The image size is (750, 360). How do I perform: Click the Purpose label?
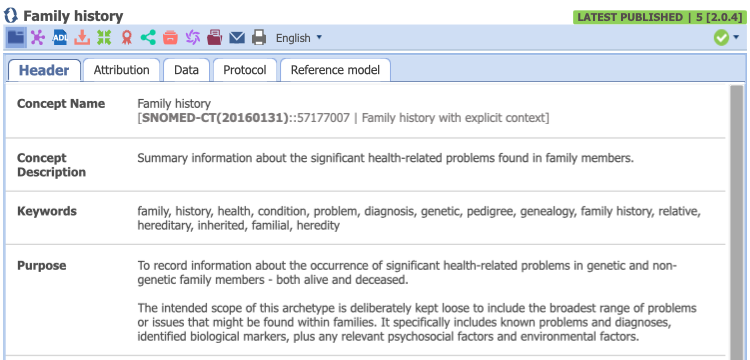point(42,265)
